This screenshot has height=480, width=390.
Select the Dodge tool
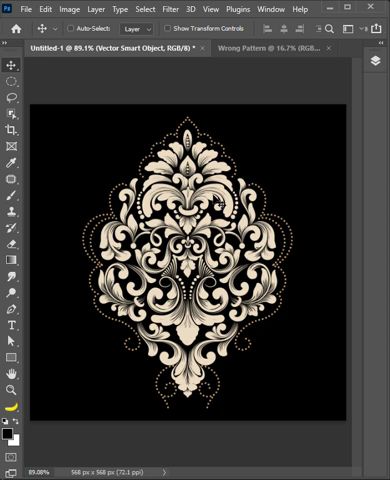[11, 293]
